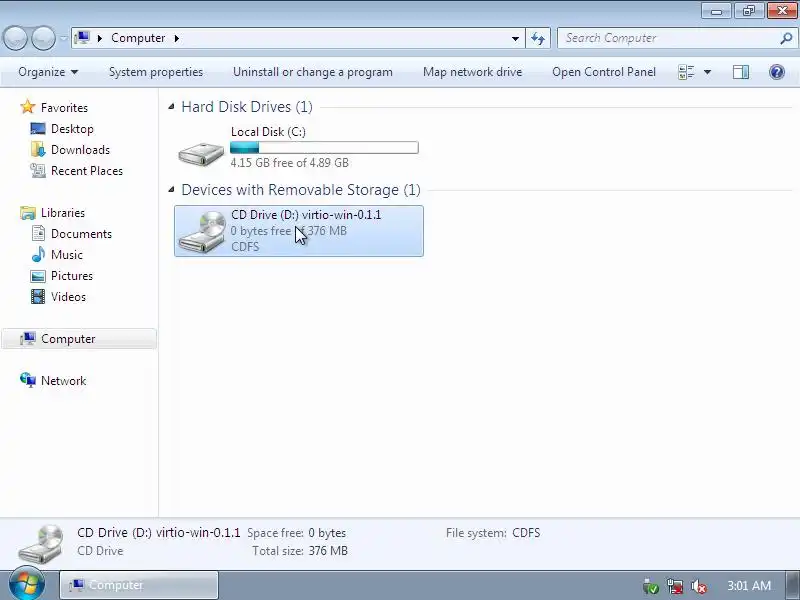Screen dimensions: 800x600
Task: Open the Windows Start button
Action: tap(27, 585)
